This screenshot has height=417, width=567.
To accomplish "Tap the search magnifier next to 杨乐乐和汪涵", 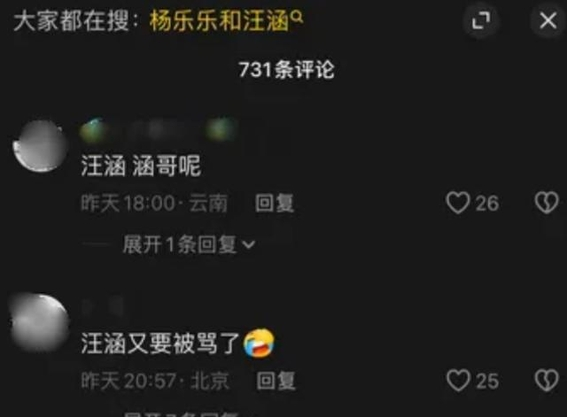I will tap(297, 16).
